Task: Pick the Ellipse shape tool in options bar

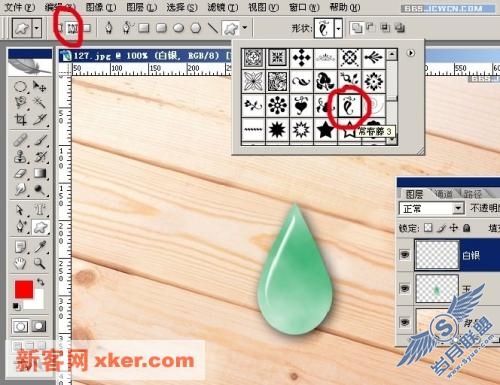Action: click(x=179, y=28)
